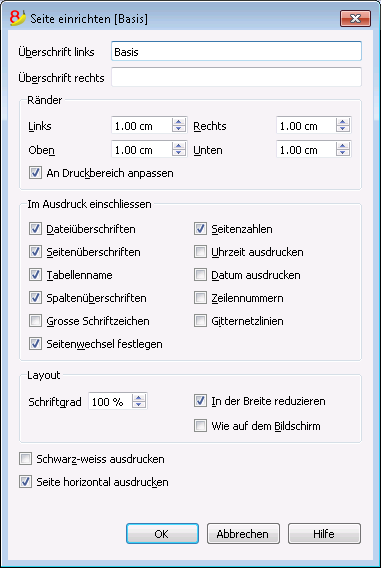This screenshot has height=568, width=381.
Task: Enable Uhrzeit ausdrucken option
Action: point(200,252)
